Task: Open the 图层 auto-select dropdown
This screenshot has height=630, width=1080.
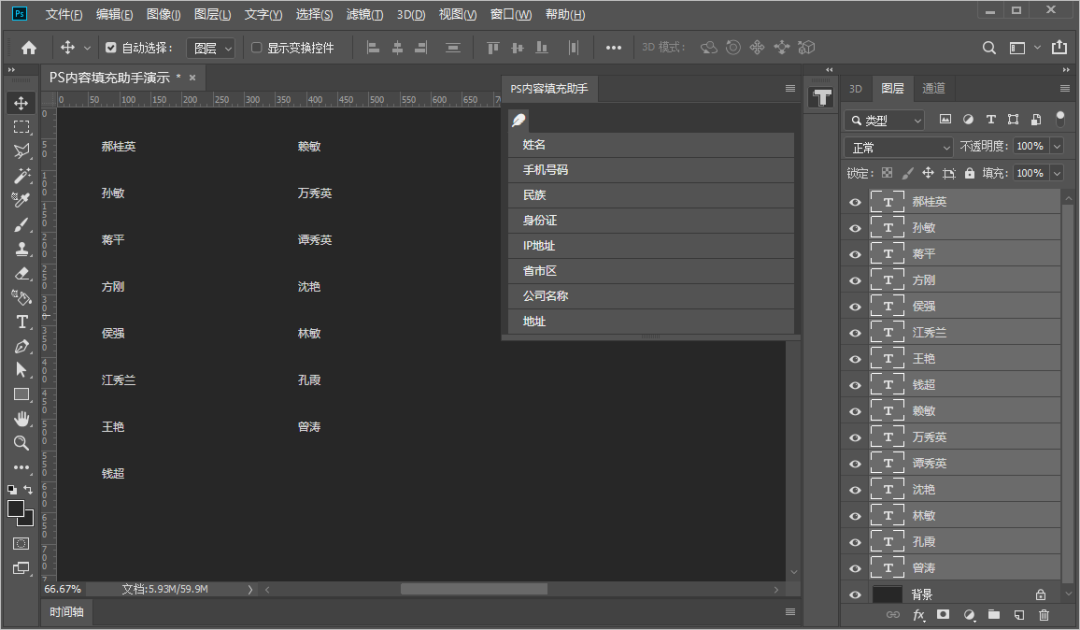Action: click(x=211, y=48)
